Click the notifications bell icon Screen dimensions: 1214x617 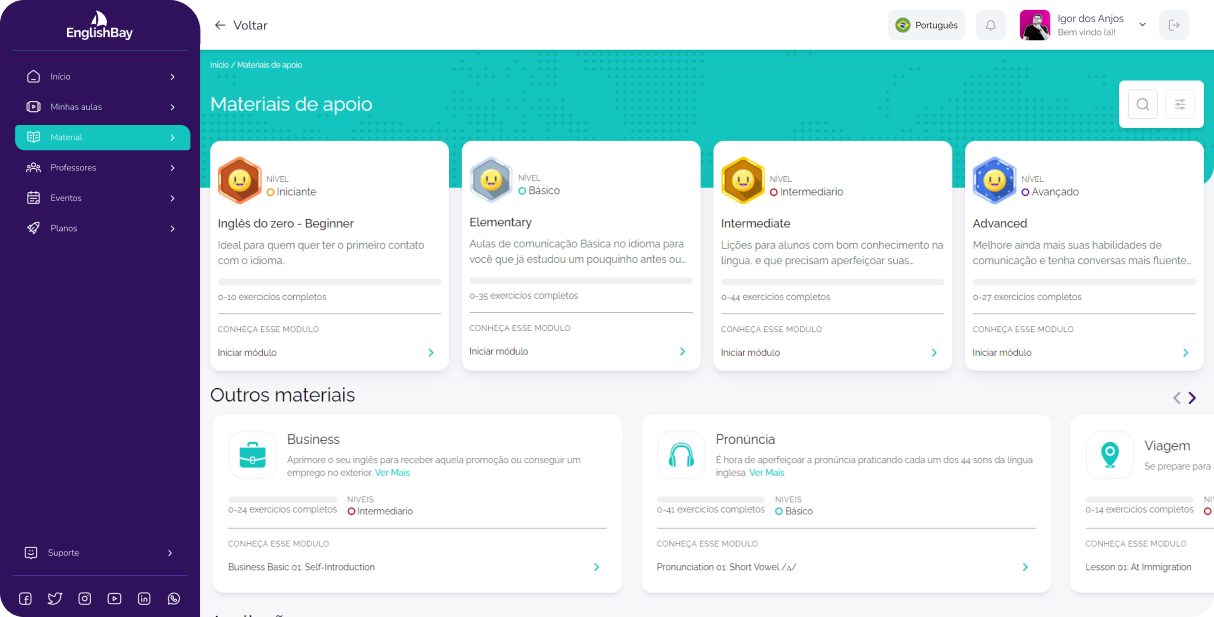tap(991, 25)
